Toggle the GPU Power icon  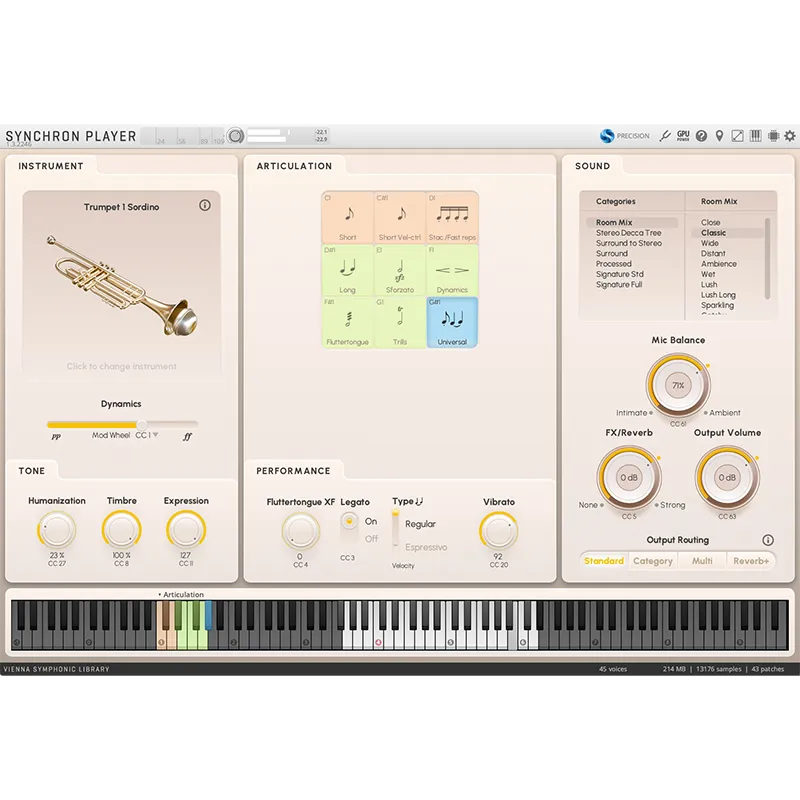click(683, 136)
